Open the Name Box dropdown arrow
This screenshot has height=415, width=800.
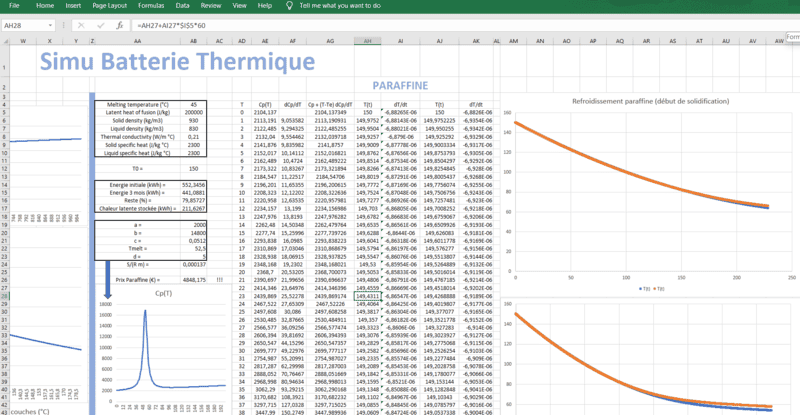coord(50,25)
